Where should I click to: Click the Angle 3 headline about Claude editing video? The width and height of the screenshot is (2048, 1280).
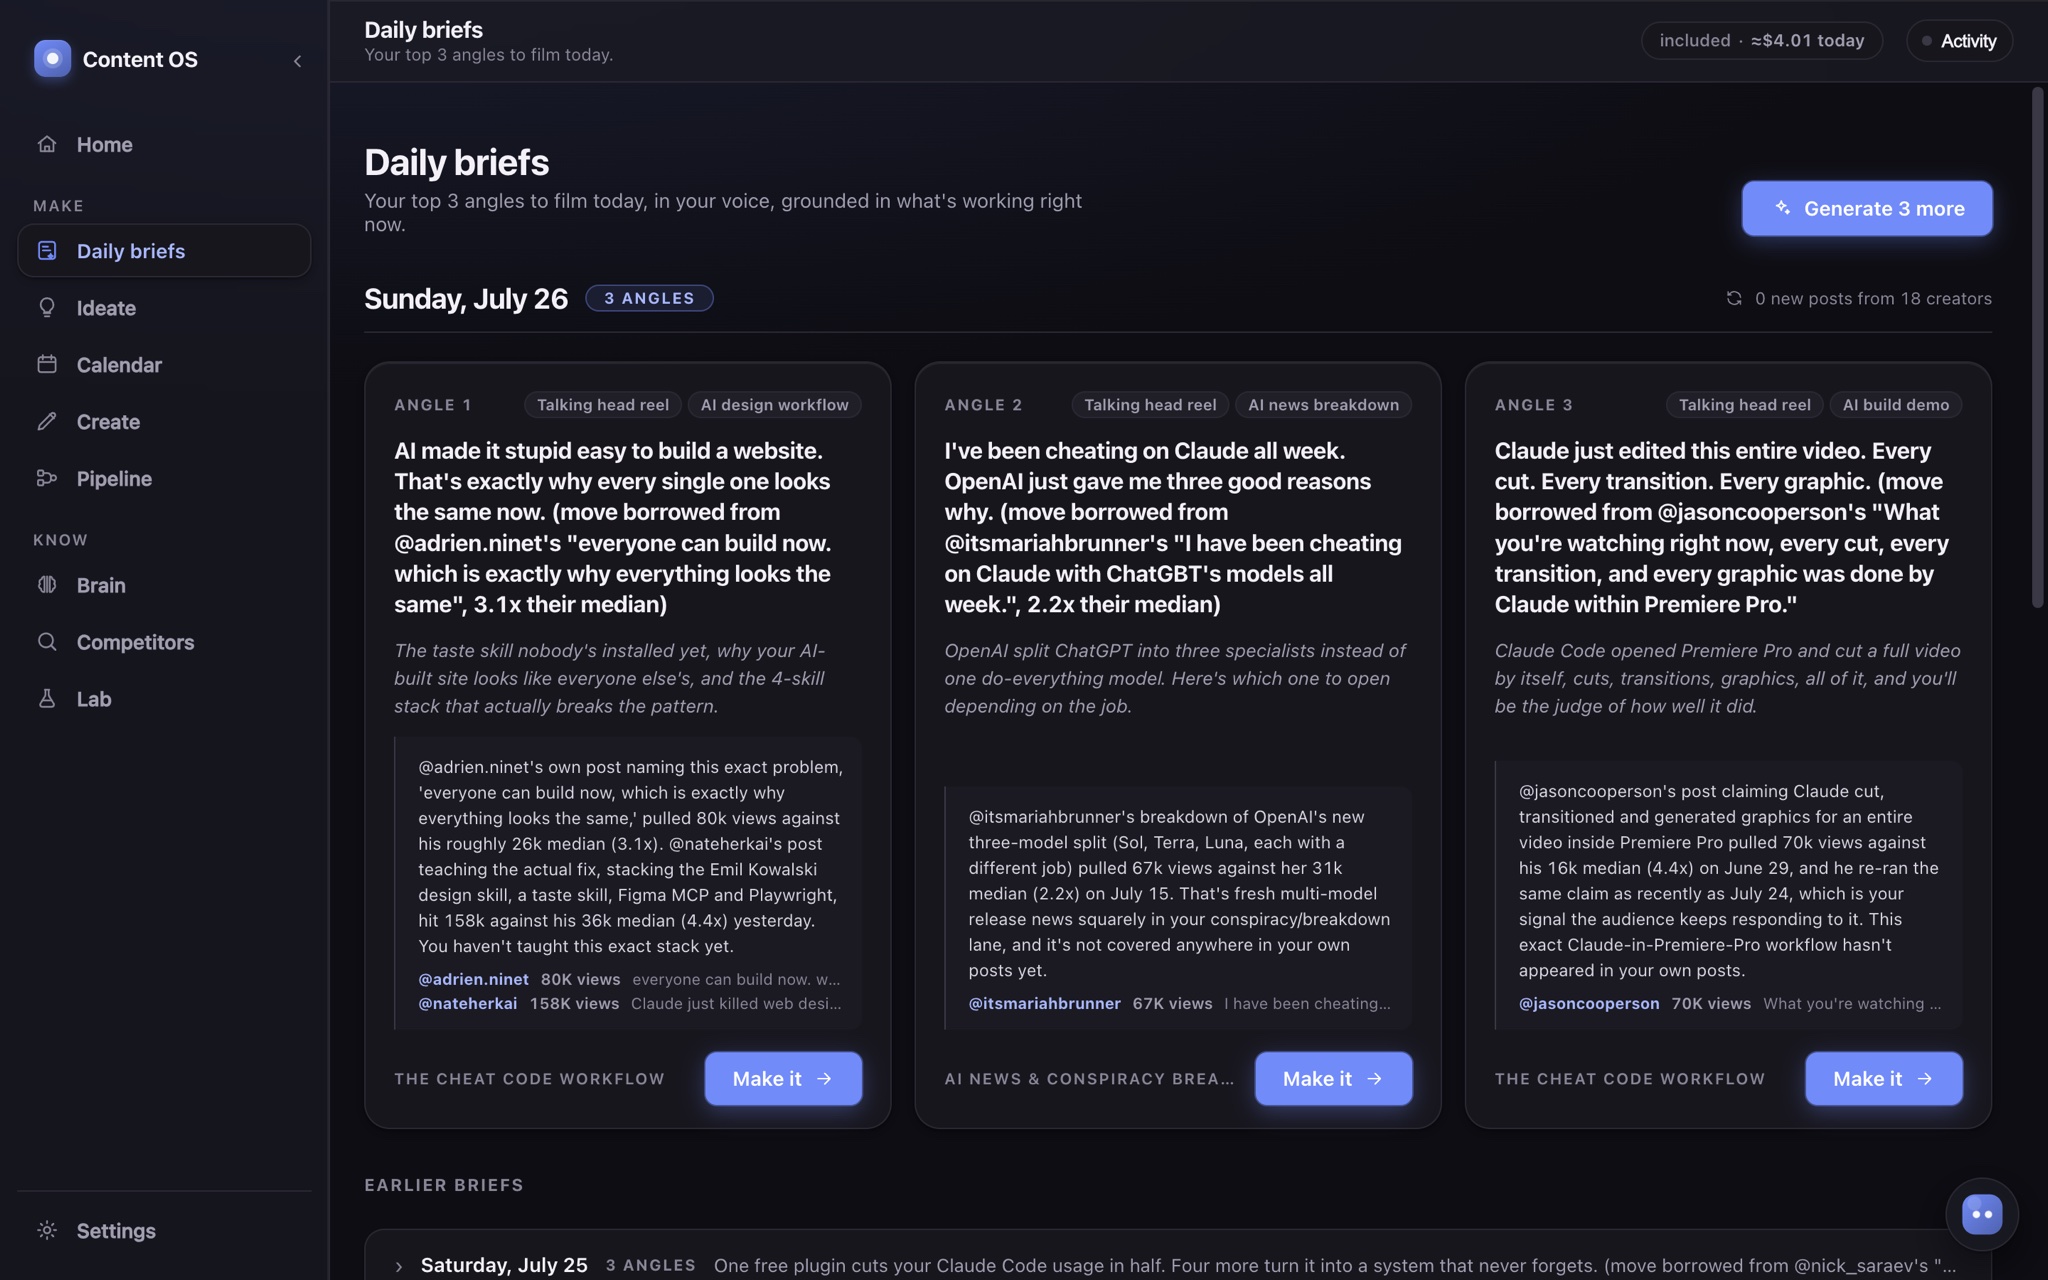click(x=1722, y=527)
